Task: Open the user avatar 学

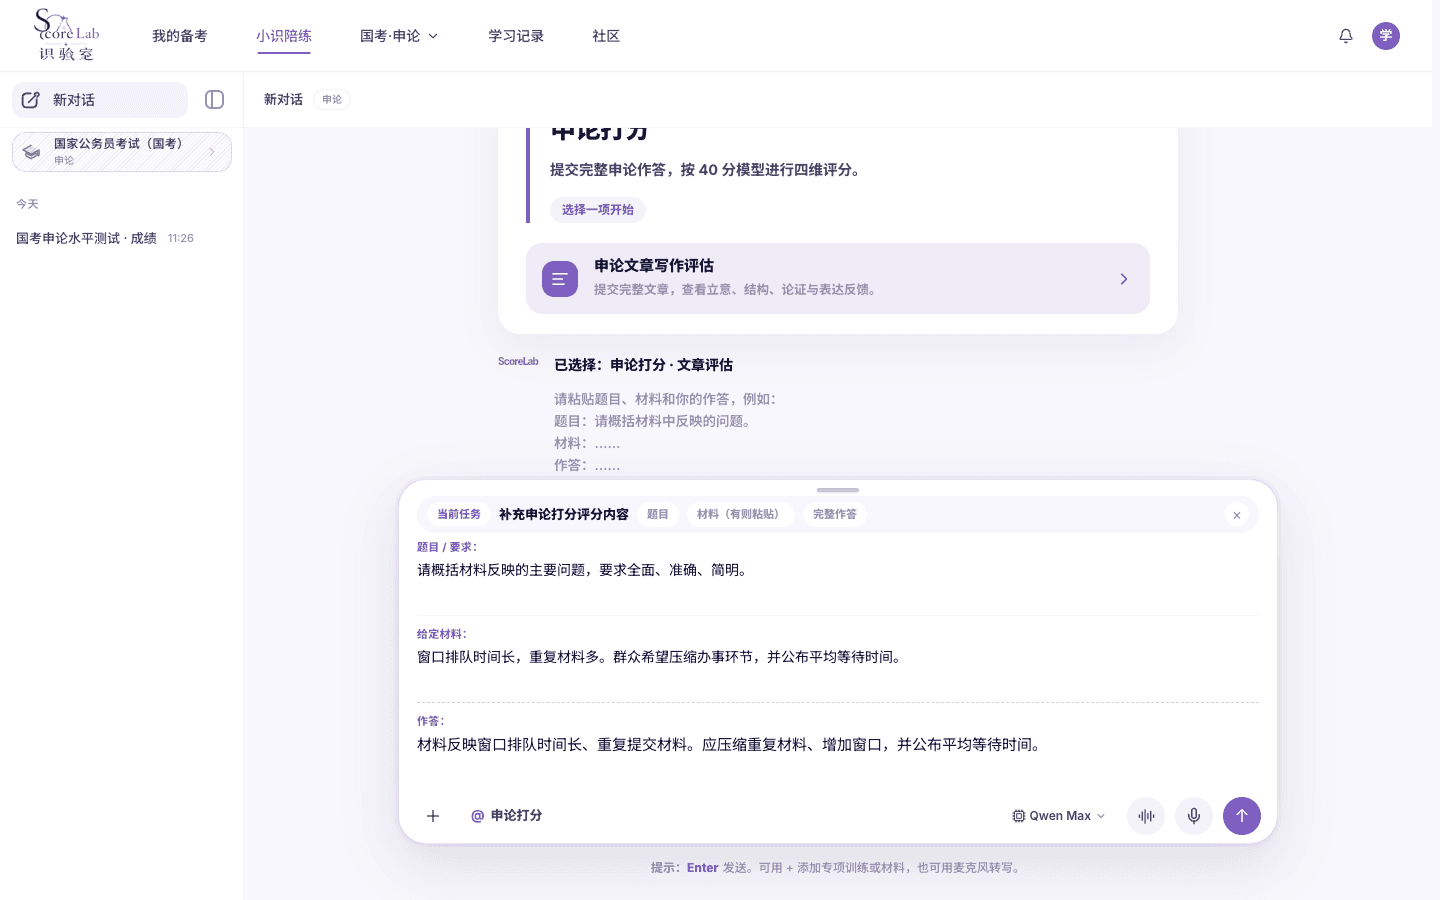Action: pyautogui.click(x=1386, y=36)
